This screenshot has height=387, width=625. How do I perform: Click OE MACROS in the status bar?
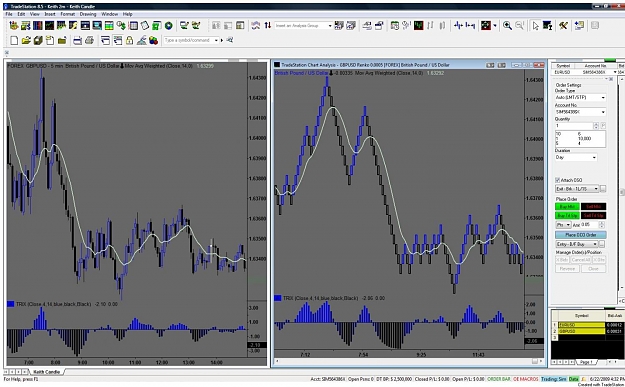click(526, 379)
